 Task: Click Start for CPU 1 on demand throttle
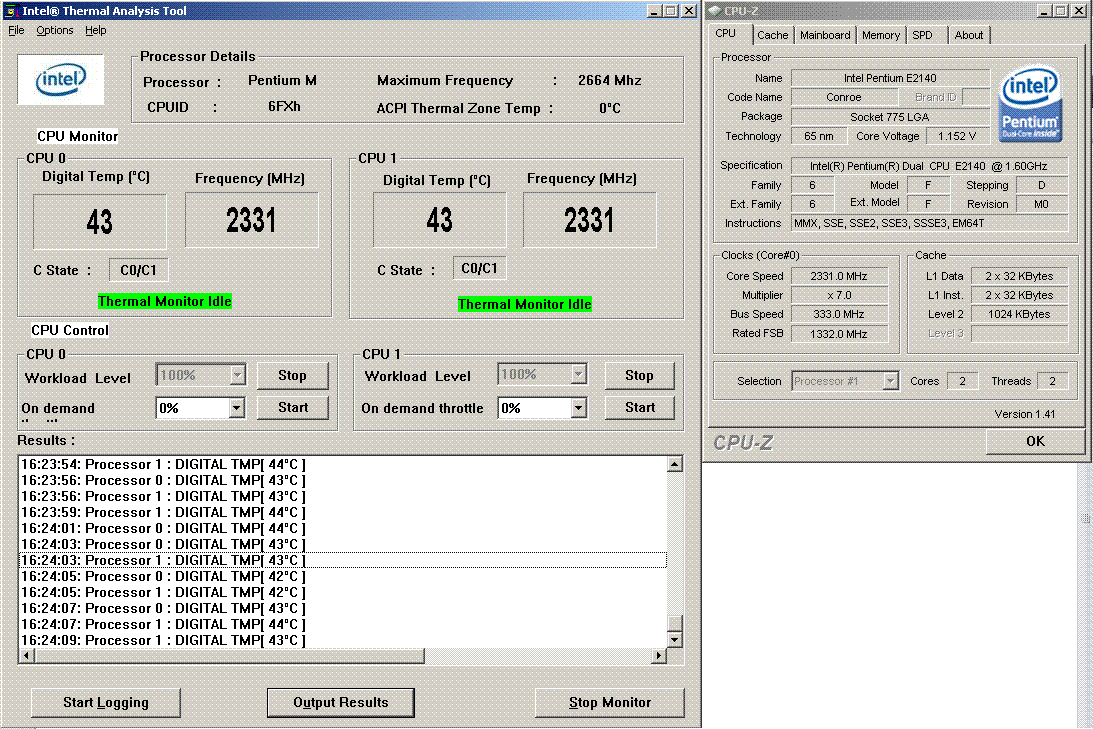click(639, 407)
